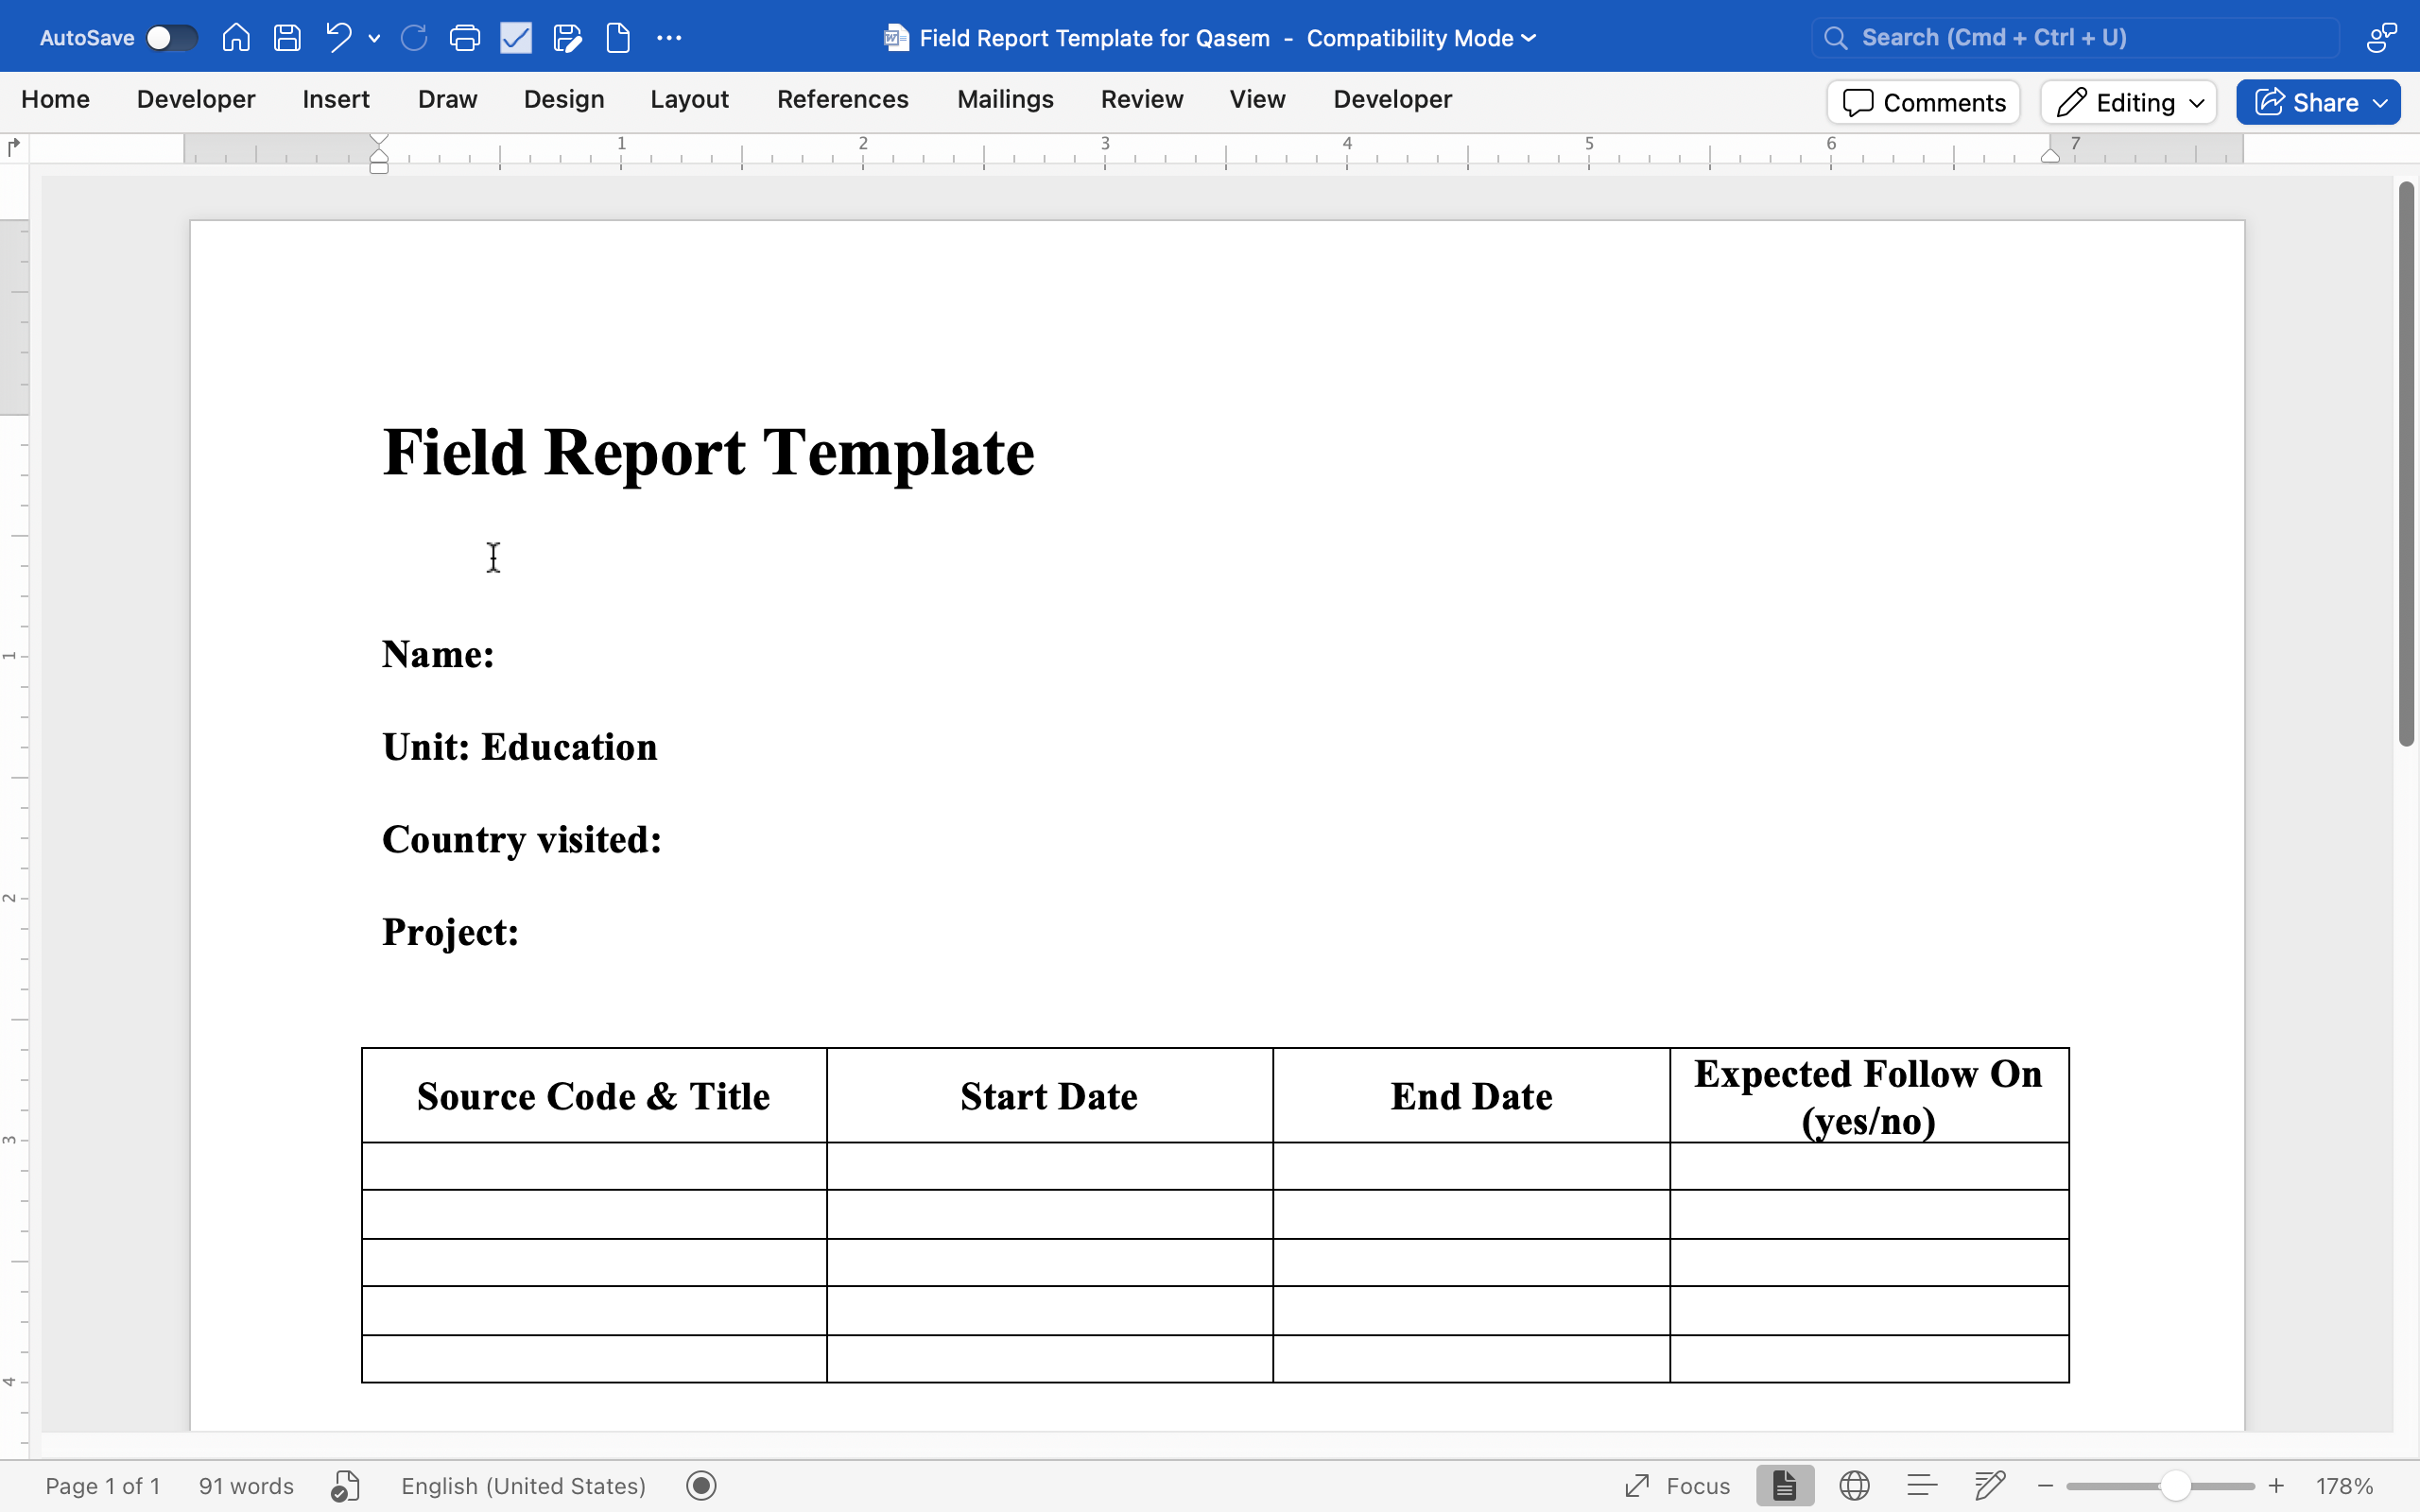Image resolution: width=2420 pixels, height=1512 pixels.
Task: Open Draft view pencil icon
Action: (1989, 1485)
